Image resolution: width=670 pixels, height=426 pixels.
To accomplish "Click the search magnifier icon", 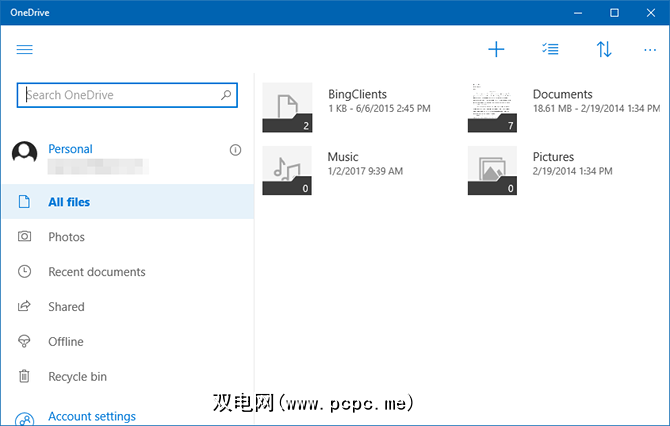I will pos(226,95).
